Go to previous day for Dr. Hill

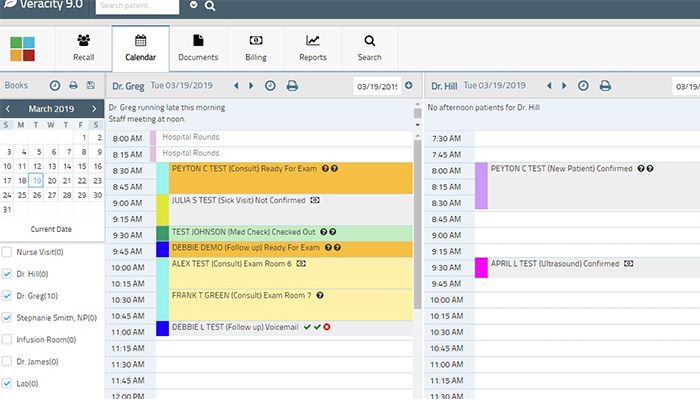pos(549,86)
